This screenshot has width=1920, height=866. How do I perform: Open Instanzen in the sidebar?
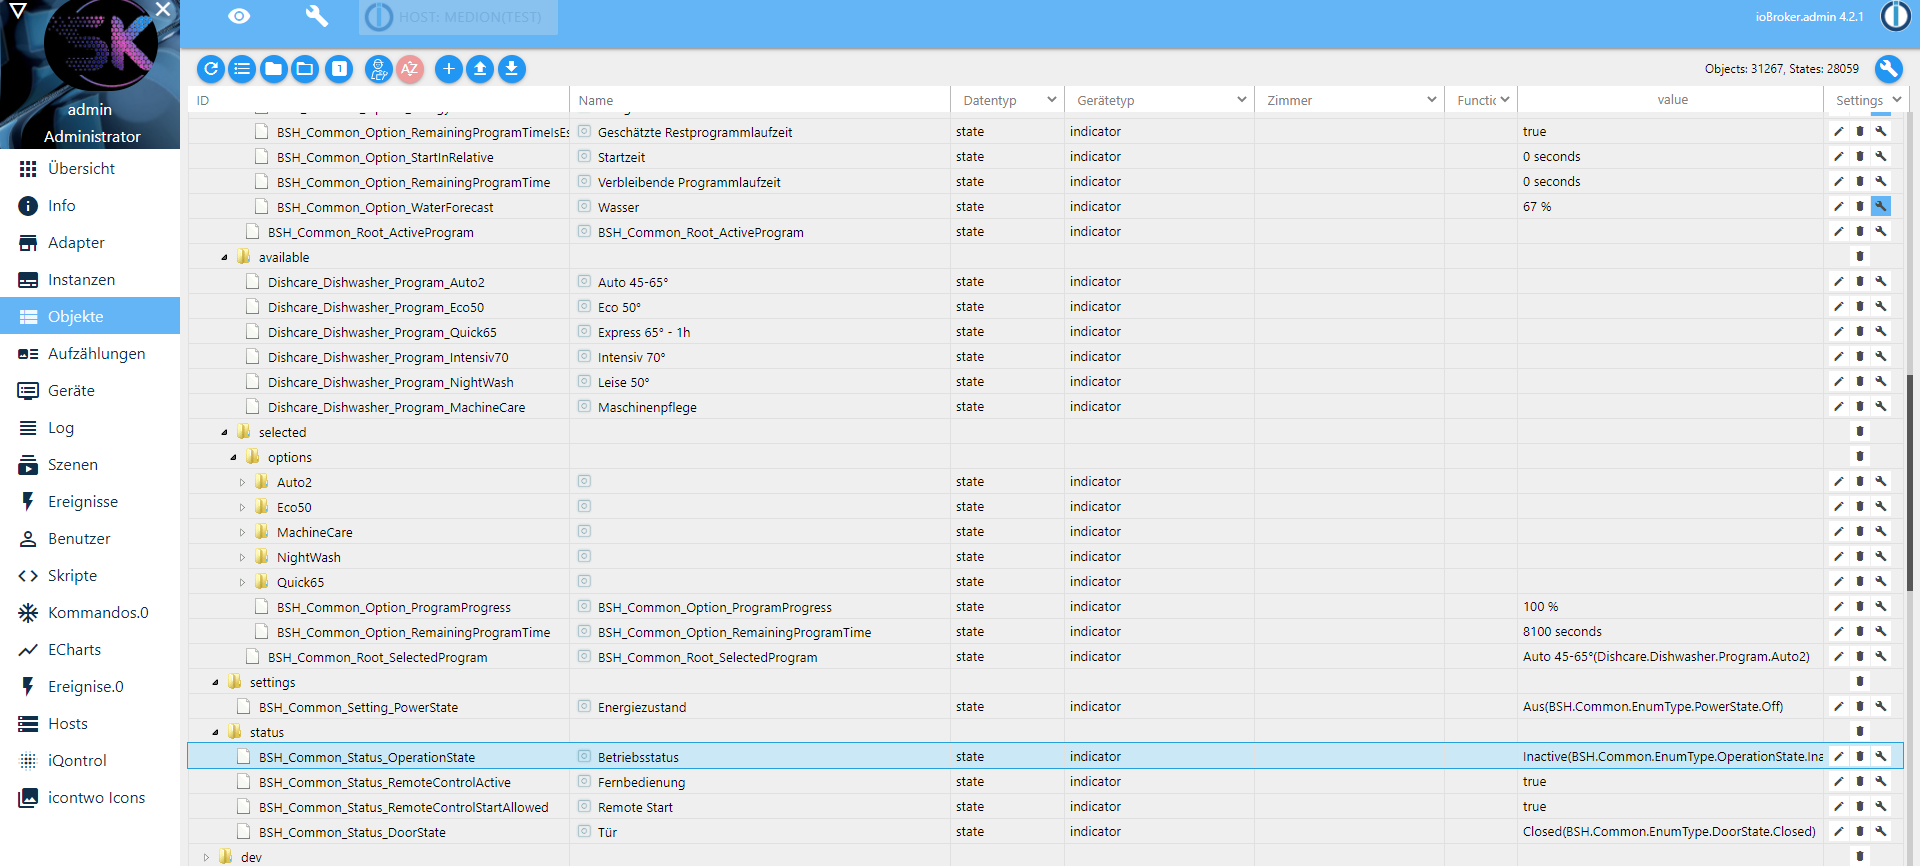click(x=90, y=279)
